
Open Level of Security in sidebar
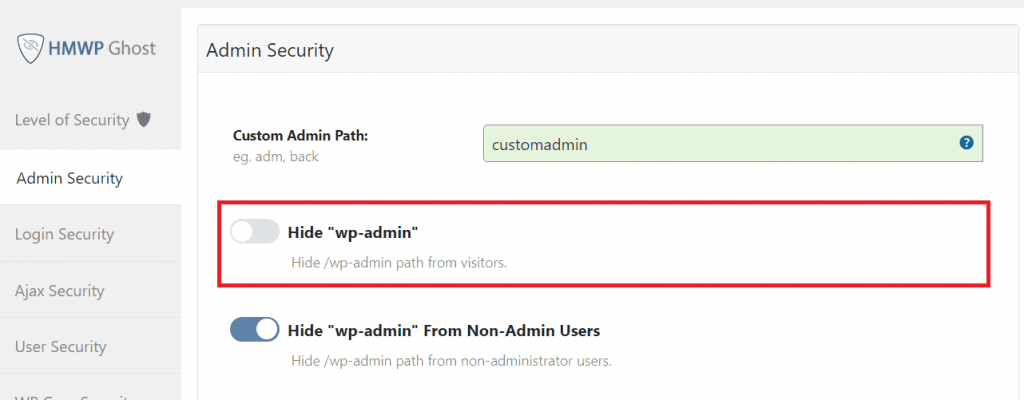72,120
